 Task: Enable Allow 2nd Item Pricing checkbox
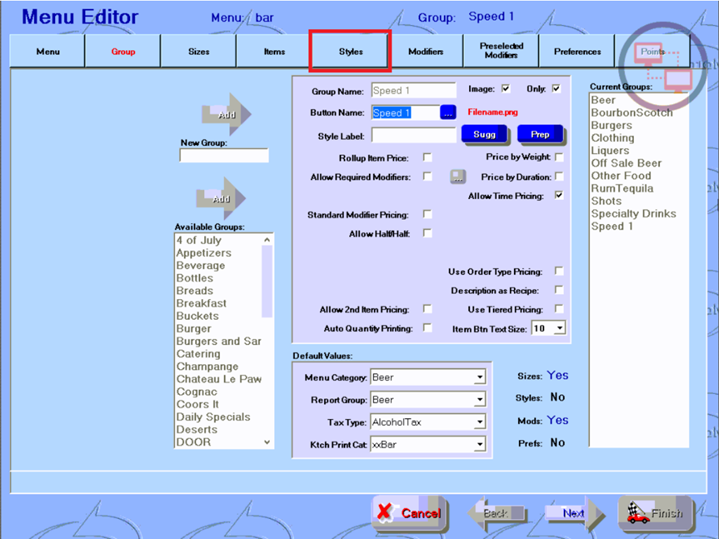coord(427,309)
